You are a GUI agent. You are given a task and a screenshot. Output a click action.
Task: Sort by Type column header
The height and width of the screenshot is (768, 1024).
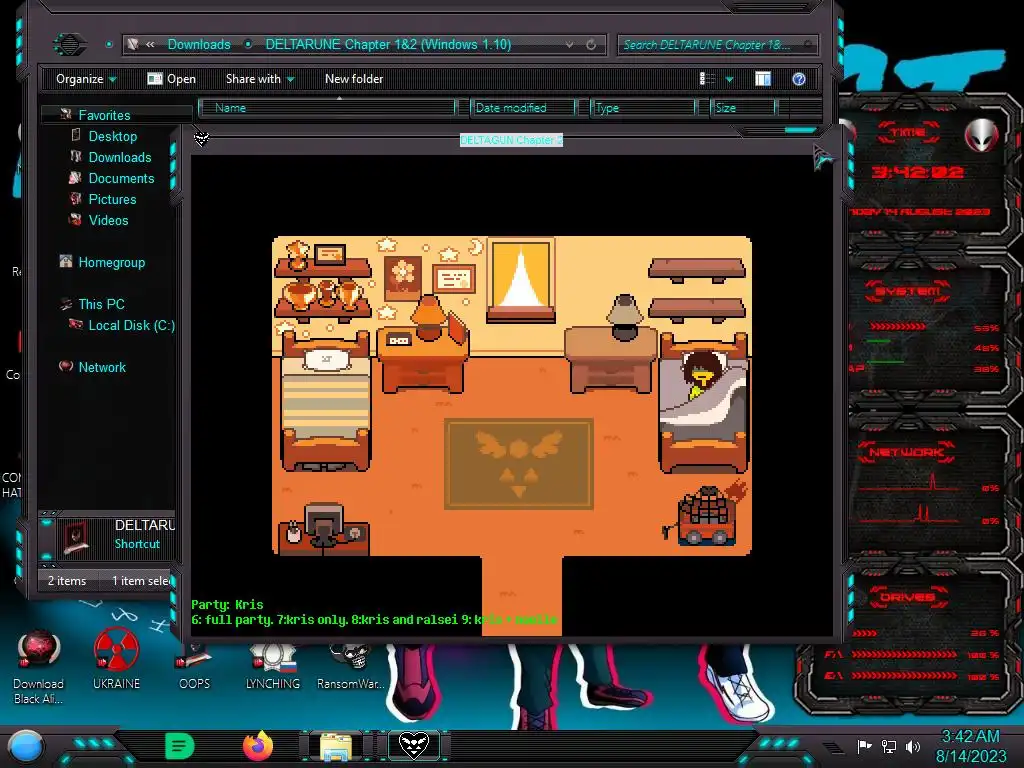click(x=643, y=108)
